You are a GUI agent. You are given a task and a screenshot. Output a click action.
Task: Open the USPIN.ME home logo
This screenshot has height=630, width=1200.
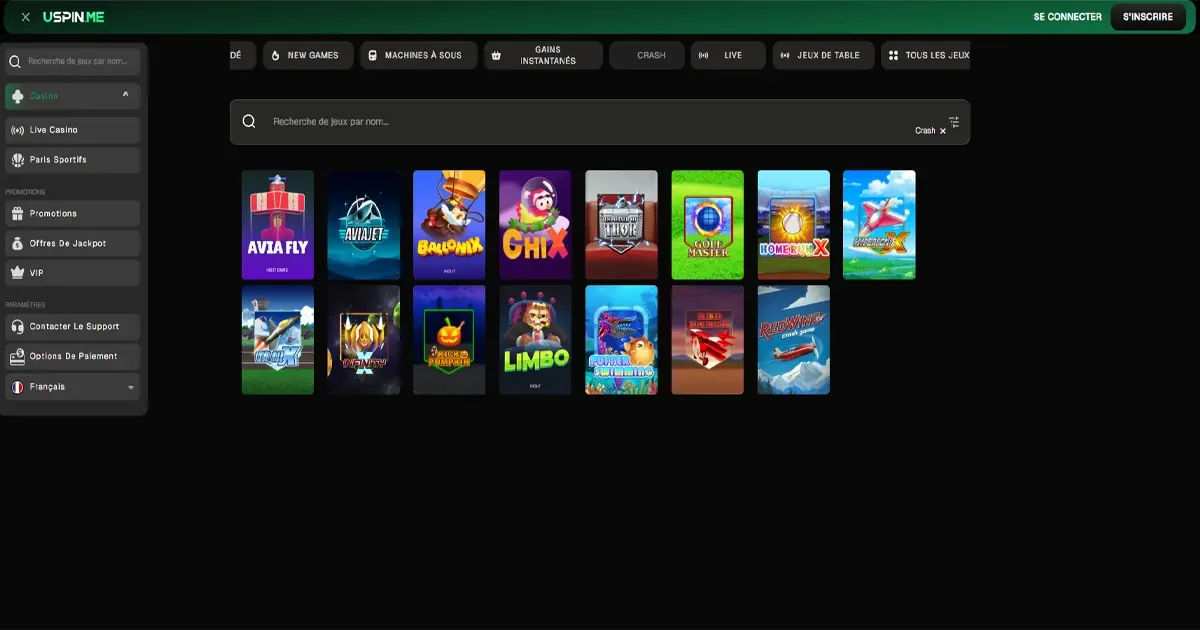[73, 17]
